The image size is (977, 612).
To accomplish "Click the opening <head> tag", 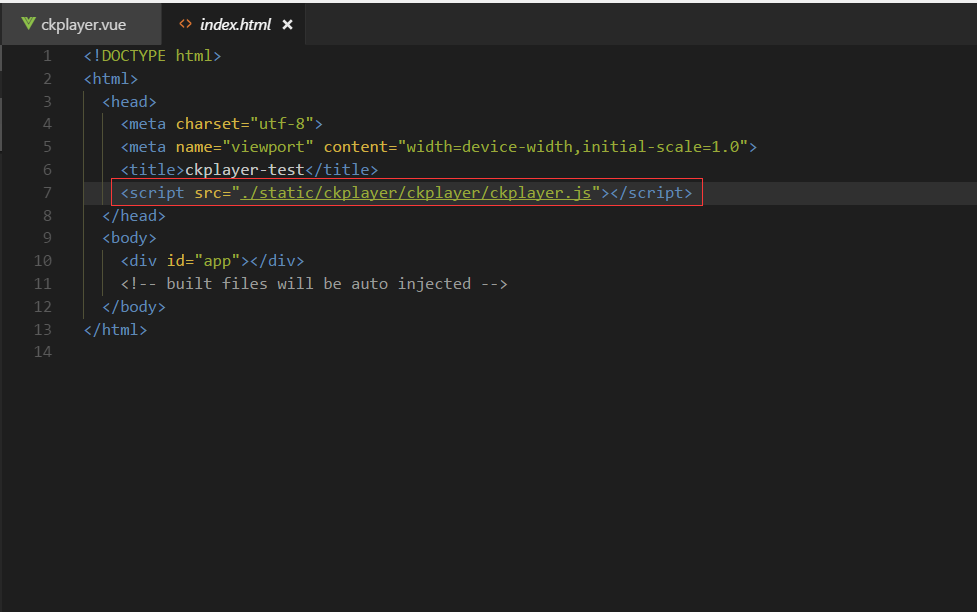I will click(x=130, y=102).
